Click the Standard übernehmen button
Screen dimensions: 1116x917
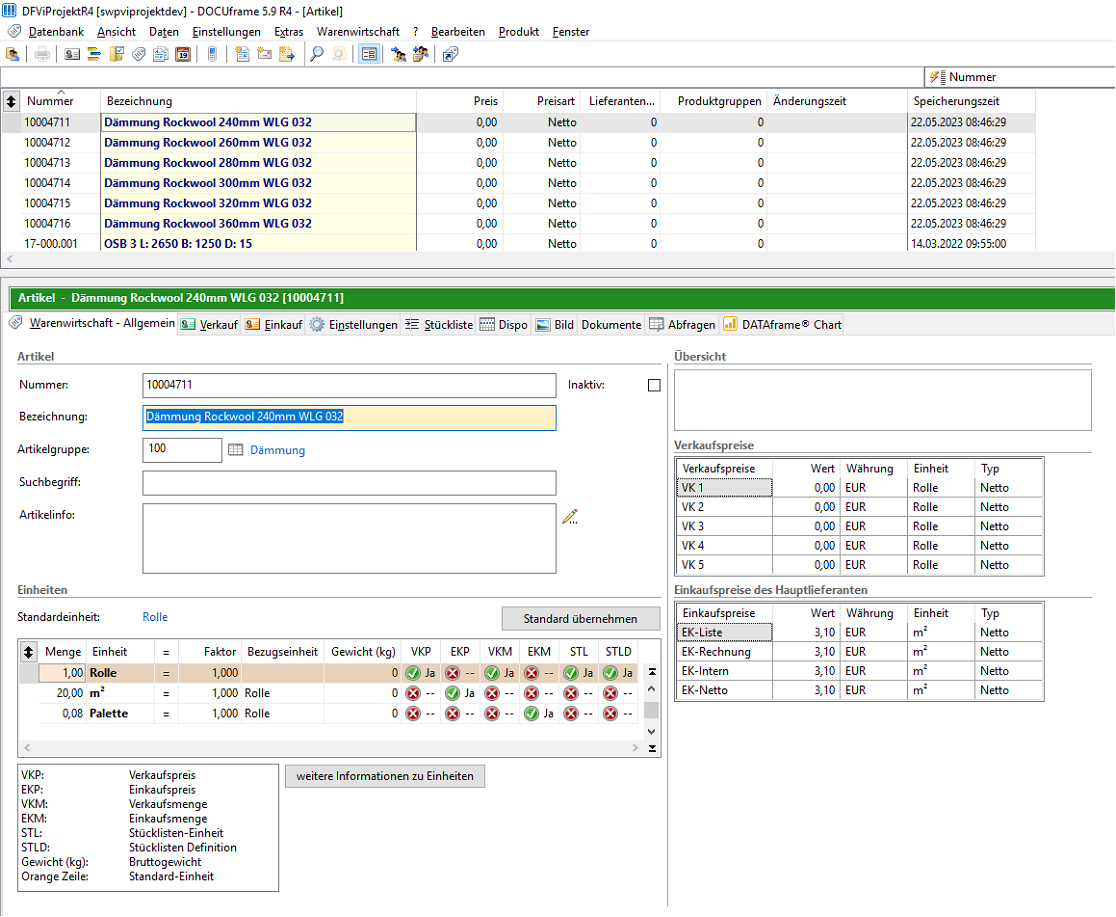point(580,619)
